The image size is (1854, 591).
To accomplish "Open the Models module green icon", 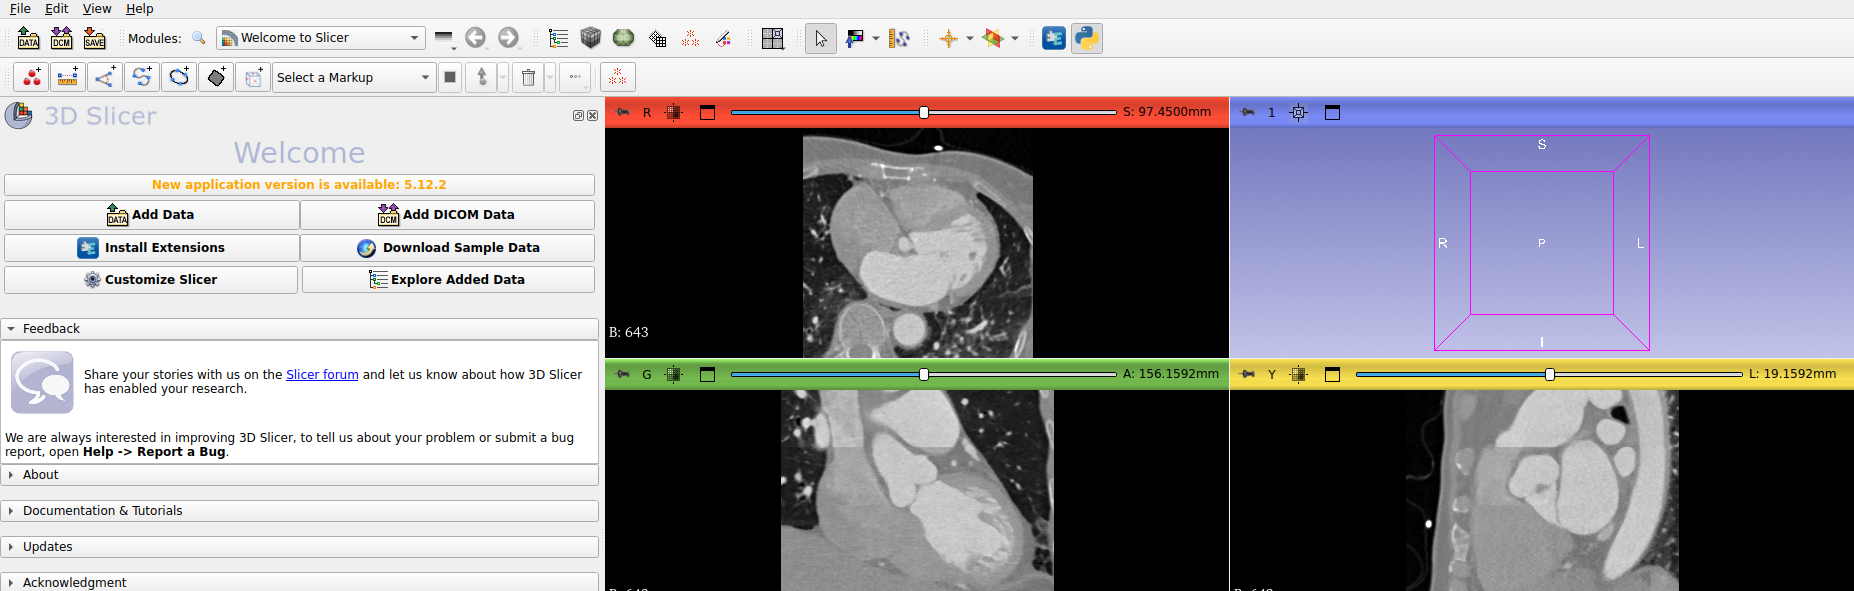I will tap(624, 38).
